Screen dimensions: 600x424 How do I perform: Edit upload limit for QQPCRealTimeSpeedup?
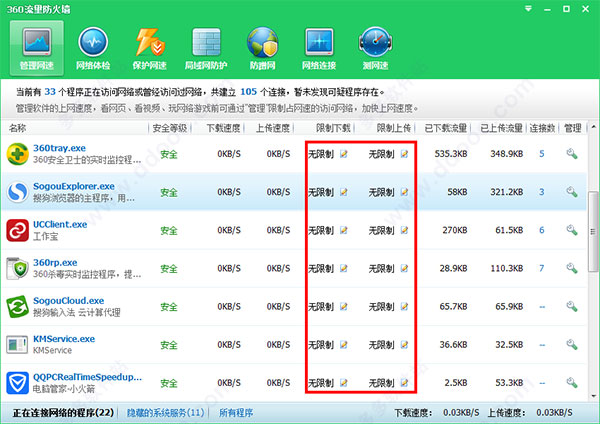[404, 383]
